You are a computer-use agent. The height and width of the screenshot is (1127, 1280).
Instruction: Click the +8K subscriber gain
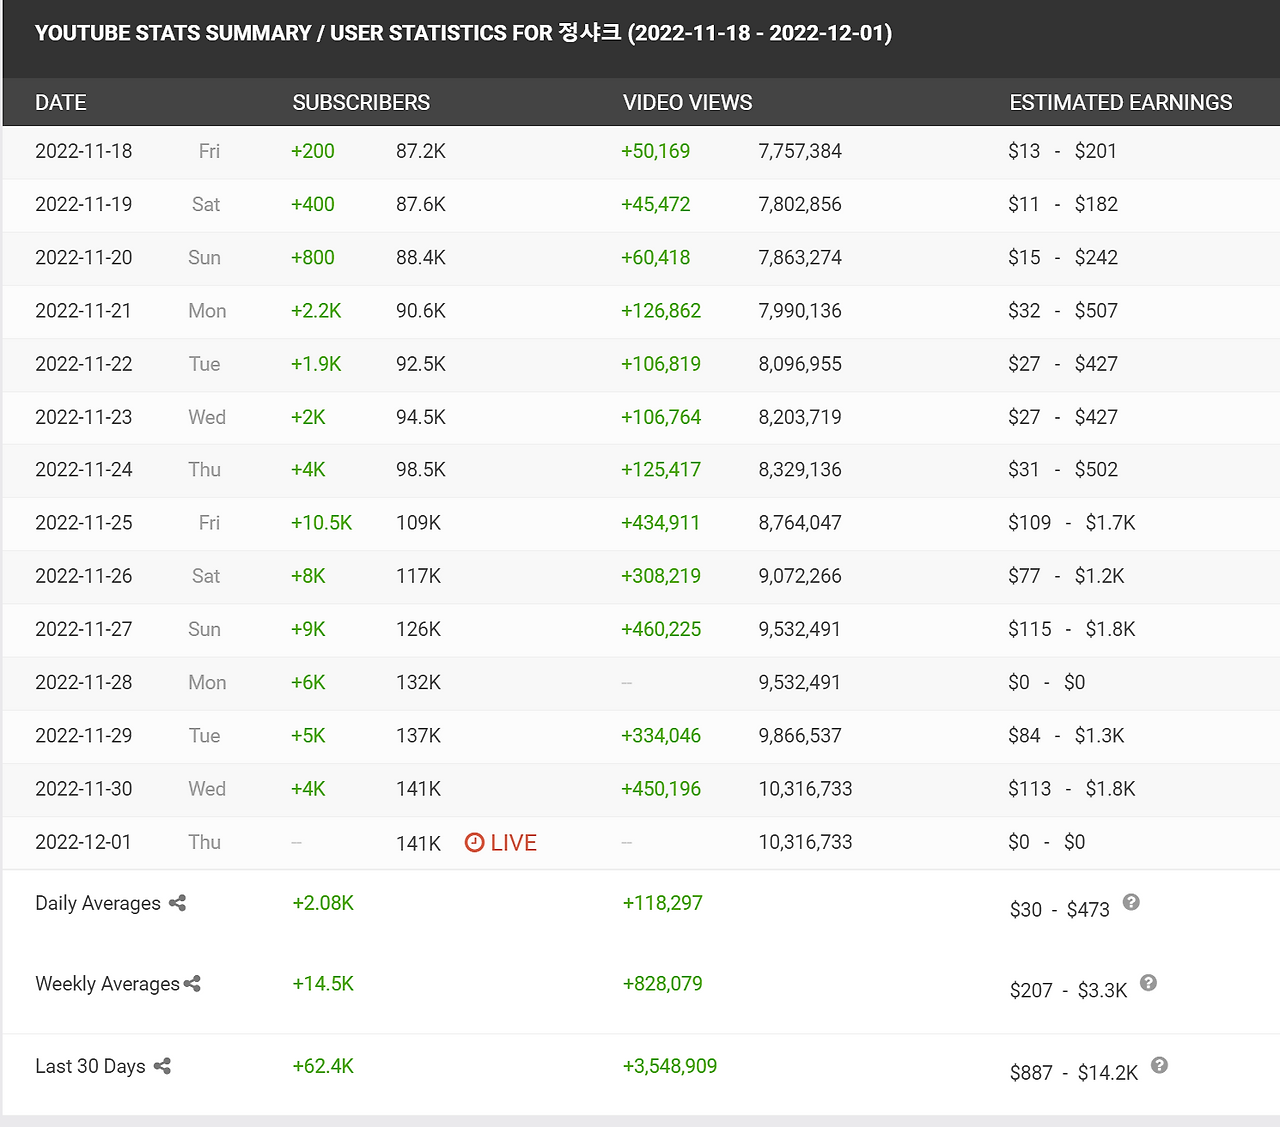308,576
